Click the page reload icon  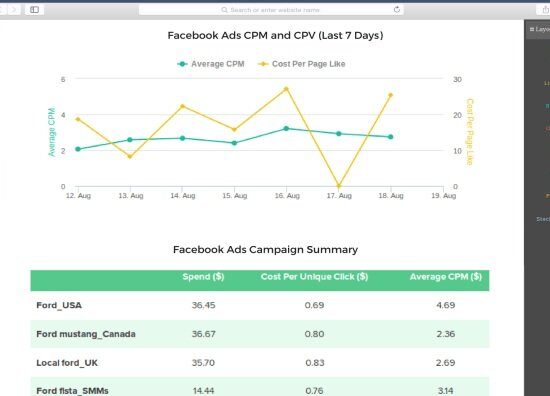397,9
